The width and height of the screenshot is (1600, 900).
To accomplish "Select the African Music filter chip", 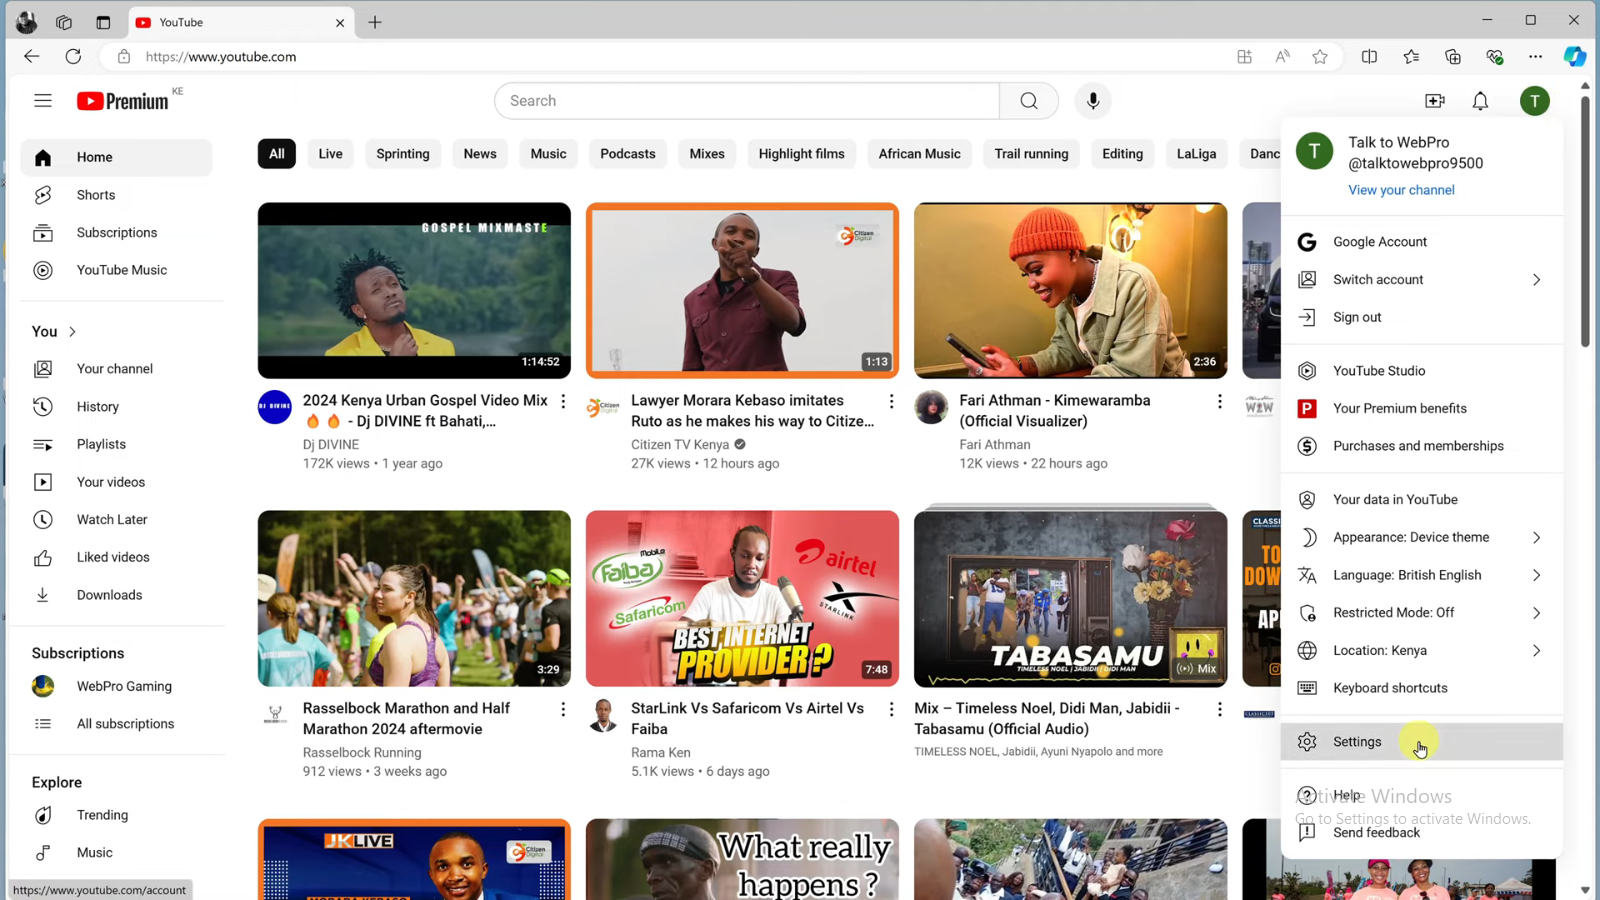I will tap(919, 154).
